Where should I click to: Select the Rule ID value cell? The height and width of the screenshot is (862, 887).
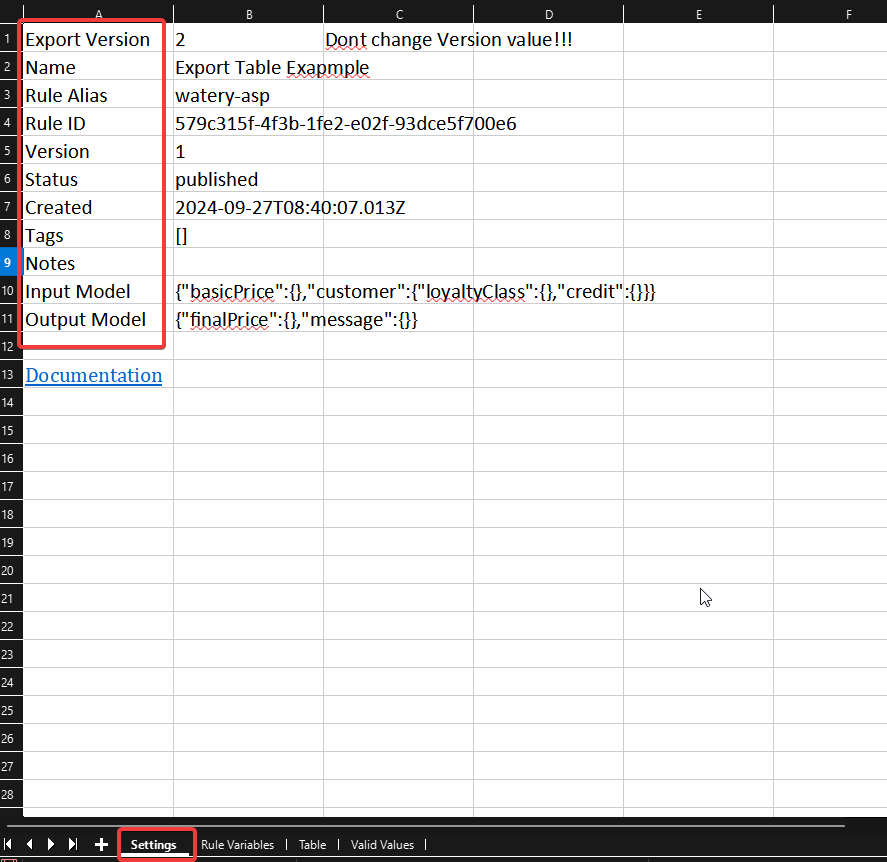(x=248, y=123)
